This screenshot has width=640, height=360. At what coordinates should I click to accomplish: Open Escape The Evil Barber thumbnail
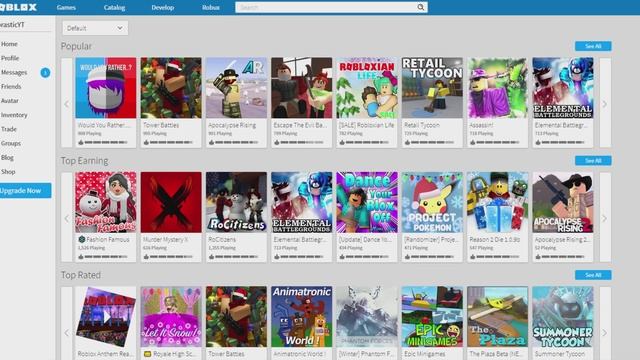(302, 88)
